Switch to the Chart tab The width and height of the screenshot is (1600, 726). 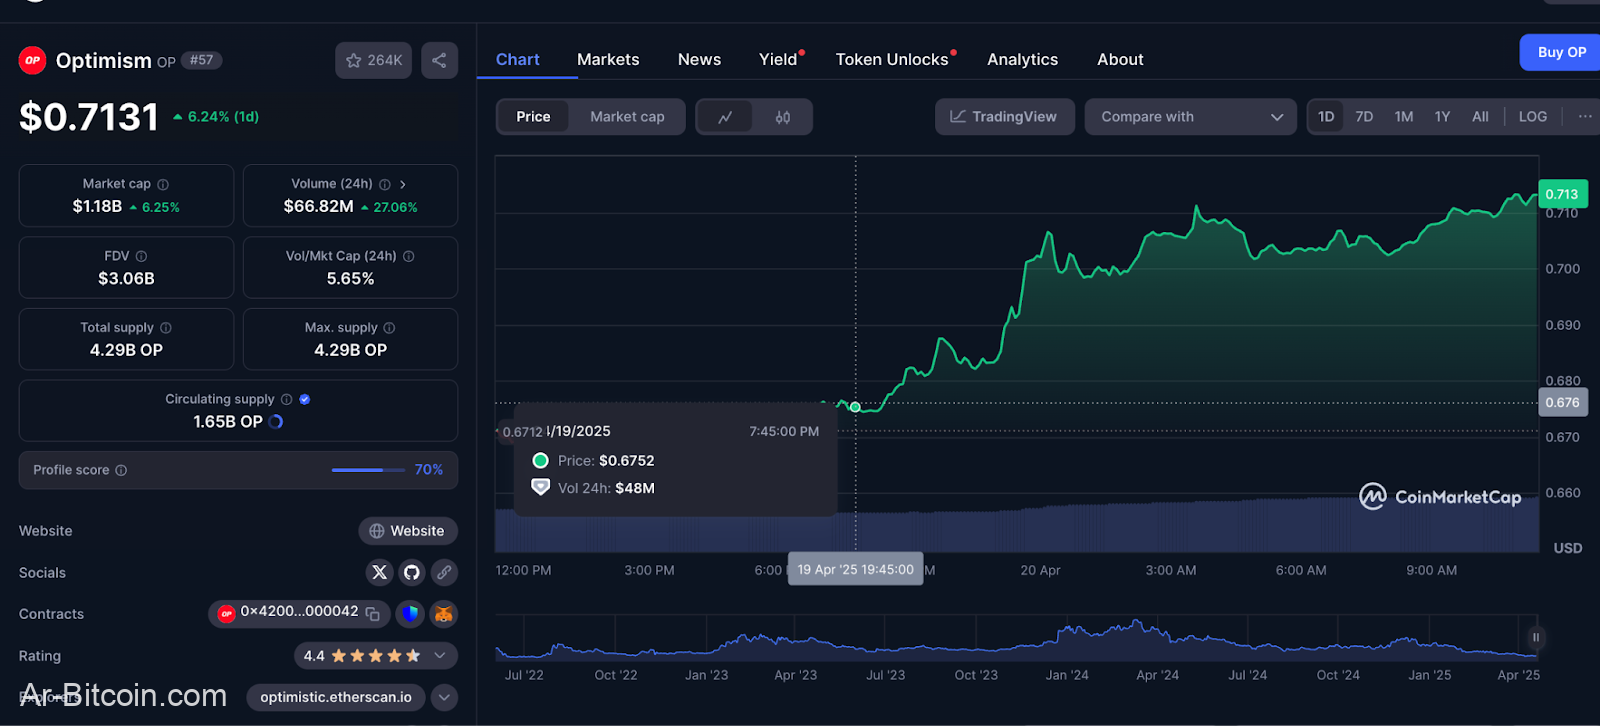tap(517, 60)
